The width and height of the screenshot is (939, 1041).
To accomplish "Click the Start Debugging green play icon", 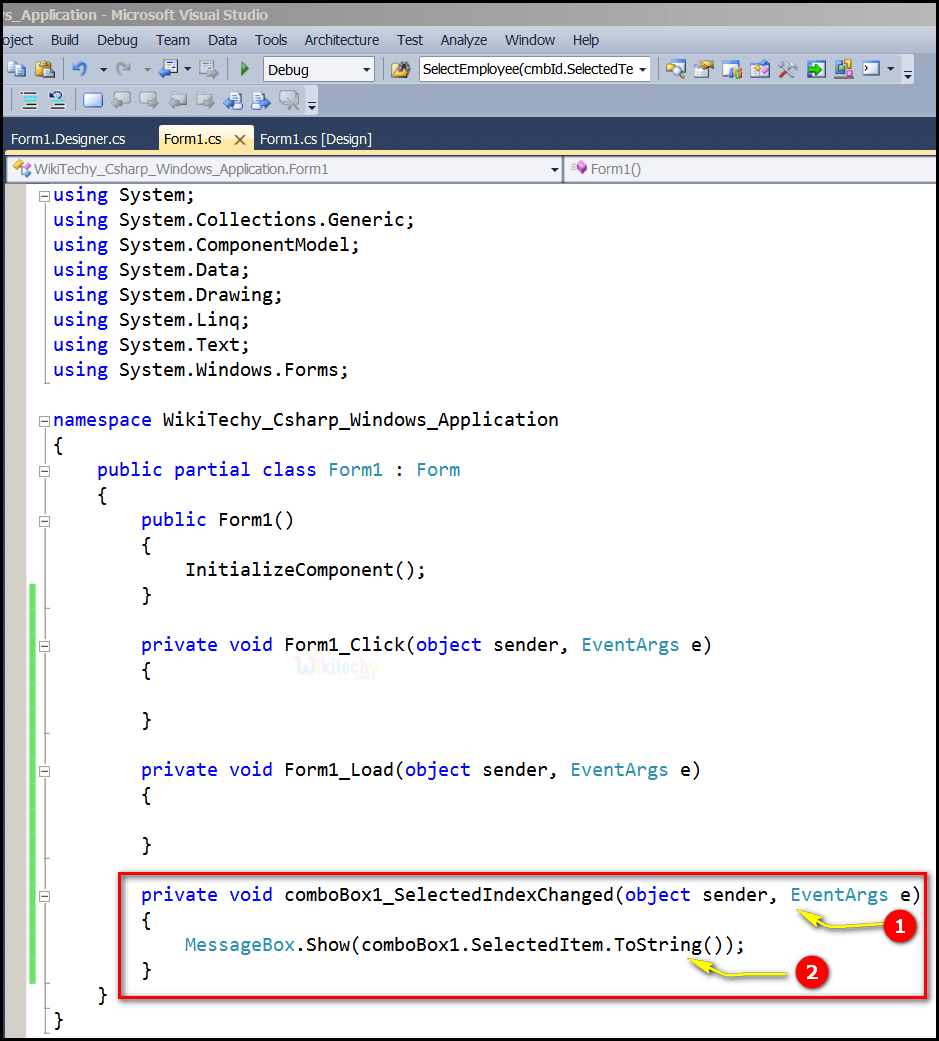I will click(244, 69).
